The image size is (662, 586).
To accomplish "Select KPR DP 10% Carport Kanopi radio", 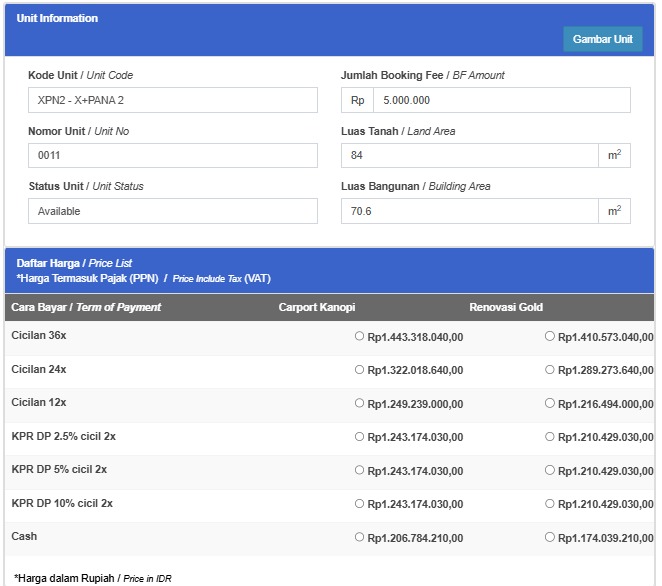I will 359,503.
